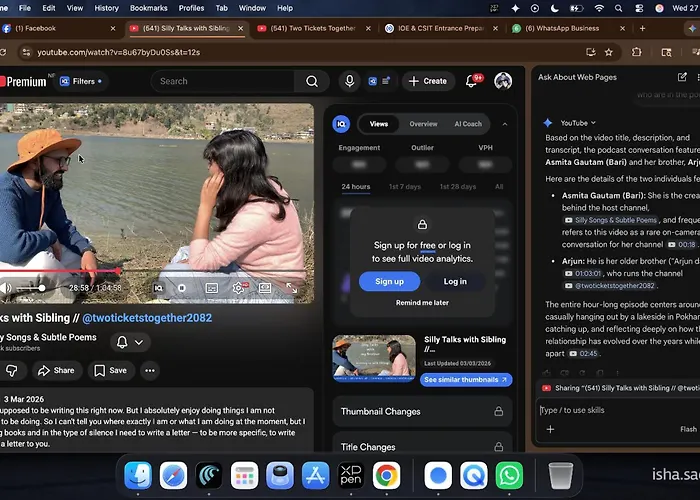Viewport: 700px width, 500px height.
Task: Open YouTube notifications bell with 9+ badge
Action: coord(473,80)
